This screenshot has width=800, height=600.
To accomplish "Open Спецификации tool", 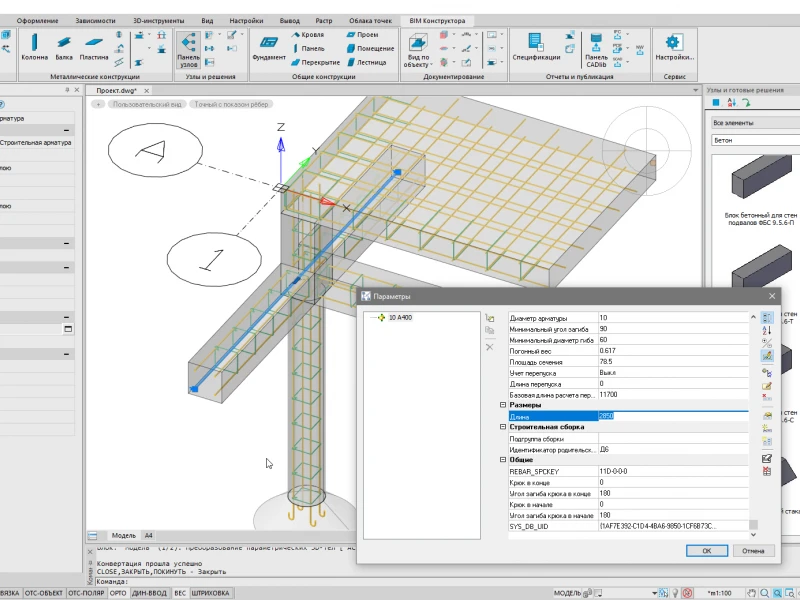I will [x=536, y=47].
